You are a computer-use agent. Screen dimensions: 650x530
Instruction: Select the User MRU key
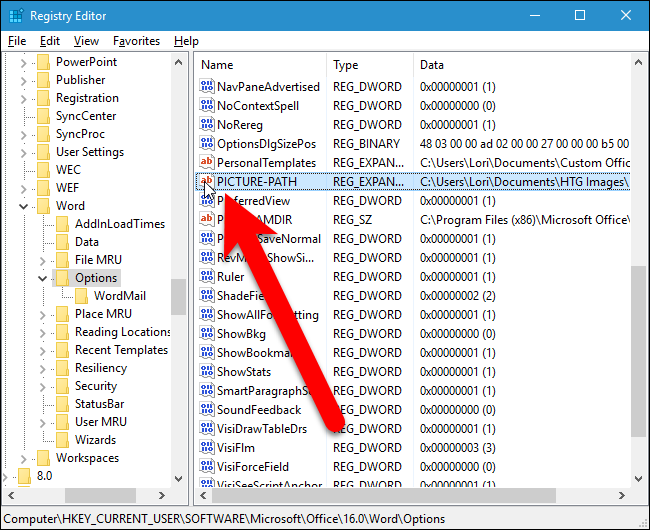pos(101,421)
